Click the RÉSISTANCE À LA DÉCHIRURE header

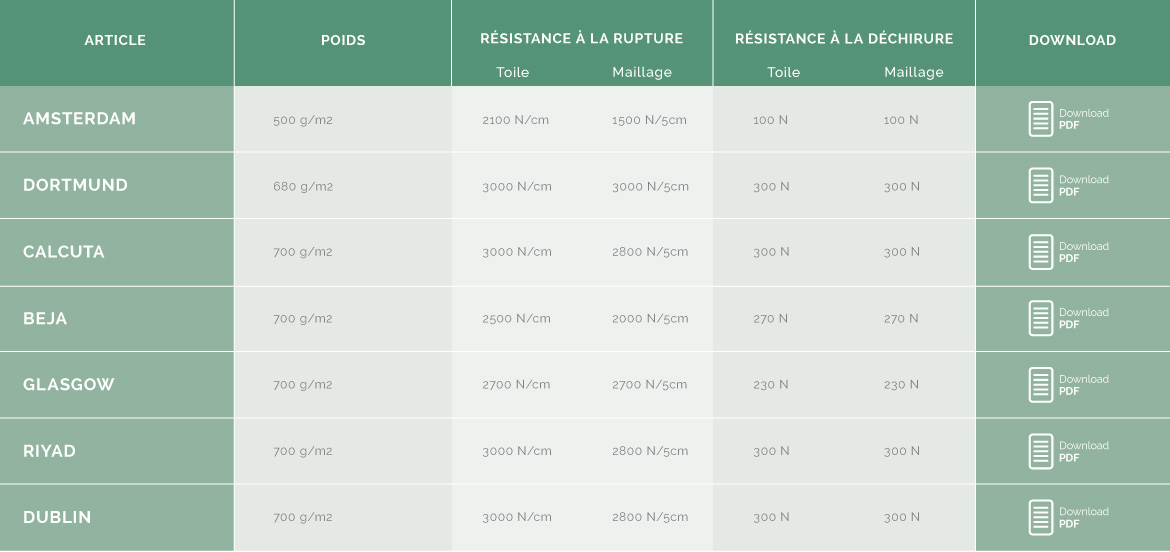[844, 38]
